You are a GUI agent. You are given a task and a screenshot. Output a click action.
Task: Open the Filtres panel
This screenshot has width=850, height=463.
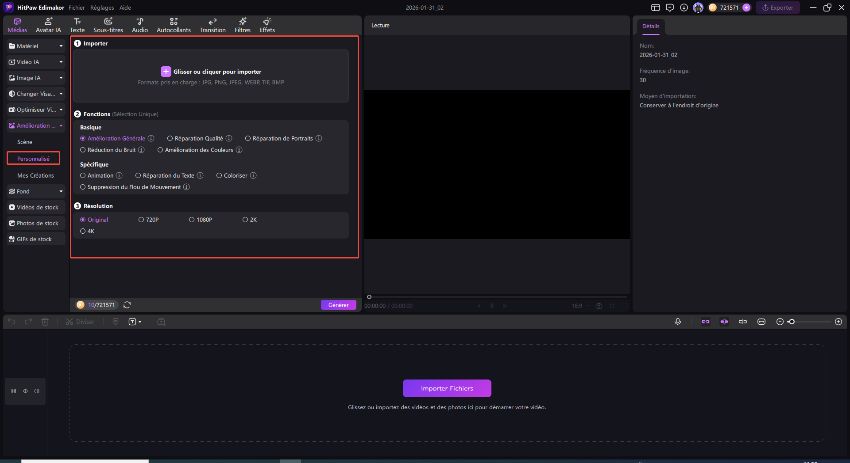243,23
